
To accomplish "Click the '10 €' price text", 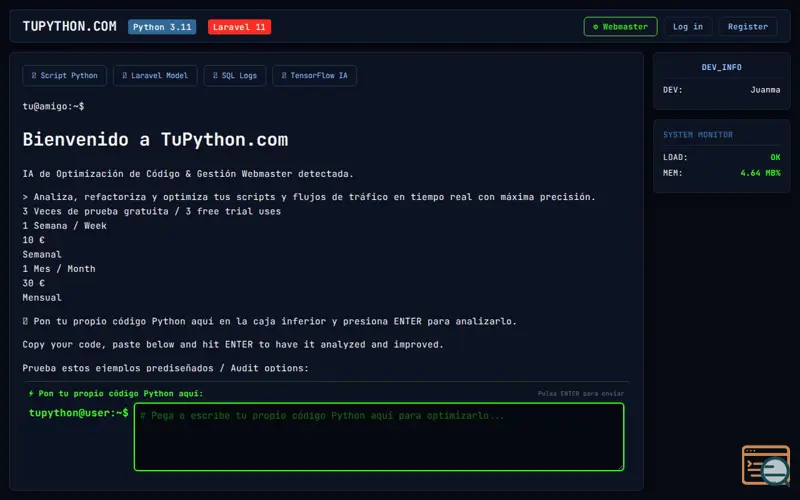I will point(33,240).
